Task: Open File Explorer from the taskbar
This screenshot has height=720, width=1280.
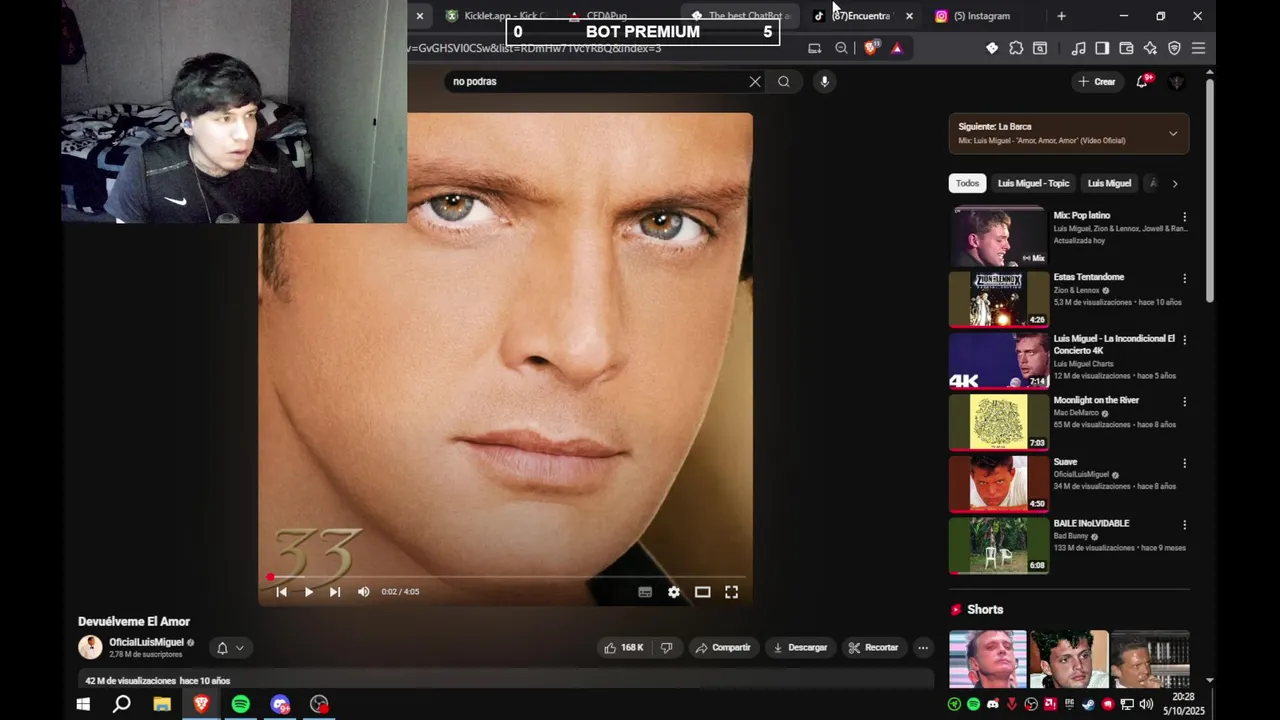Action: coord(162,704)
